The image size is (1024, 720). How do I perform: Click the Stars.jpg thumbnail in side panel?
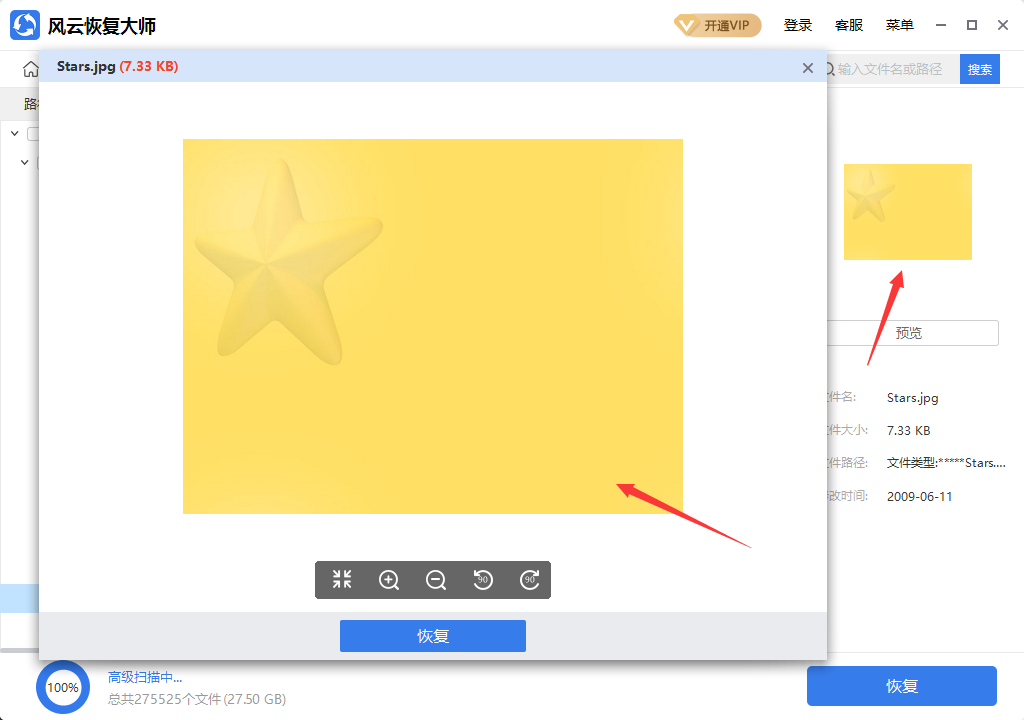pos(907,211)
